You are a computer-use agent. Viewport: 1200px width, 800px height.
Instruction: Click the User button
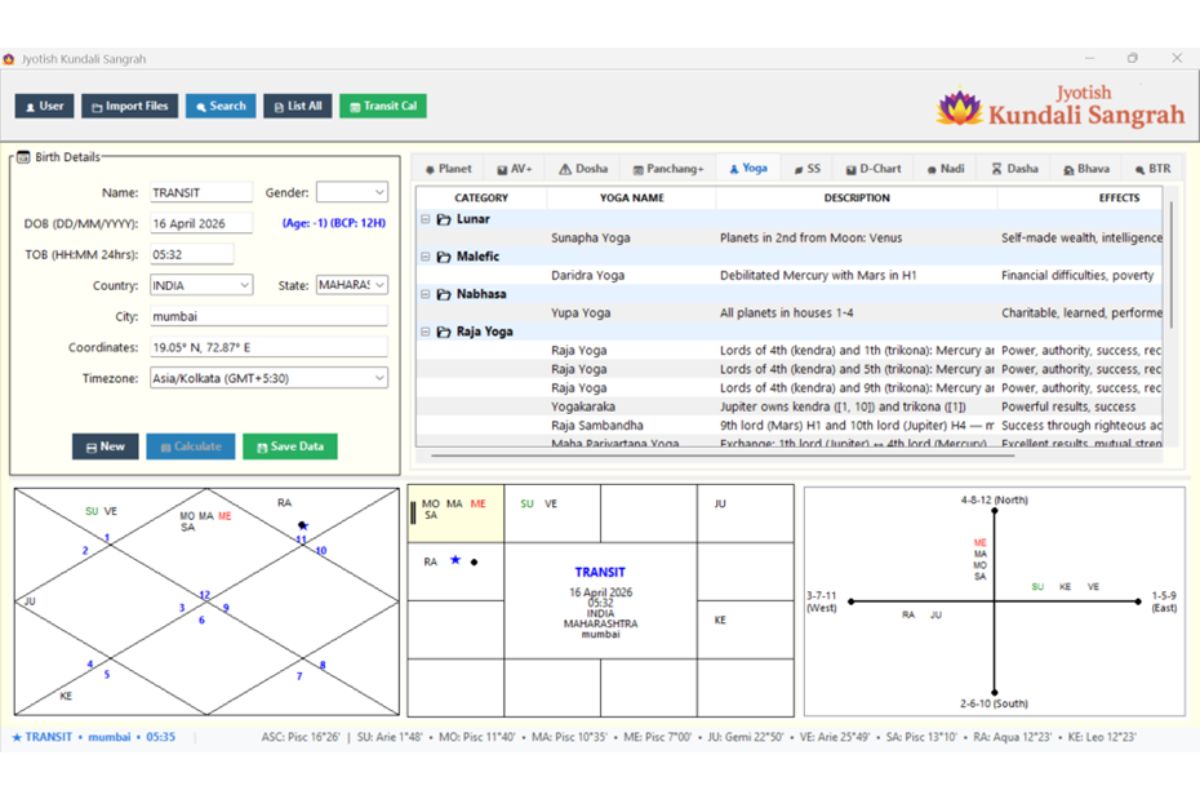[x=44, y=106]
